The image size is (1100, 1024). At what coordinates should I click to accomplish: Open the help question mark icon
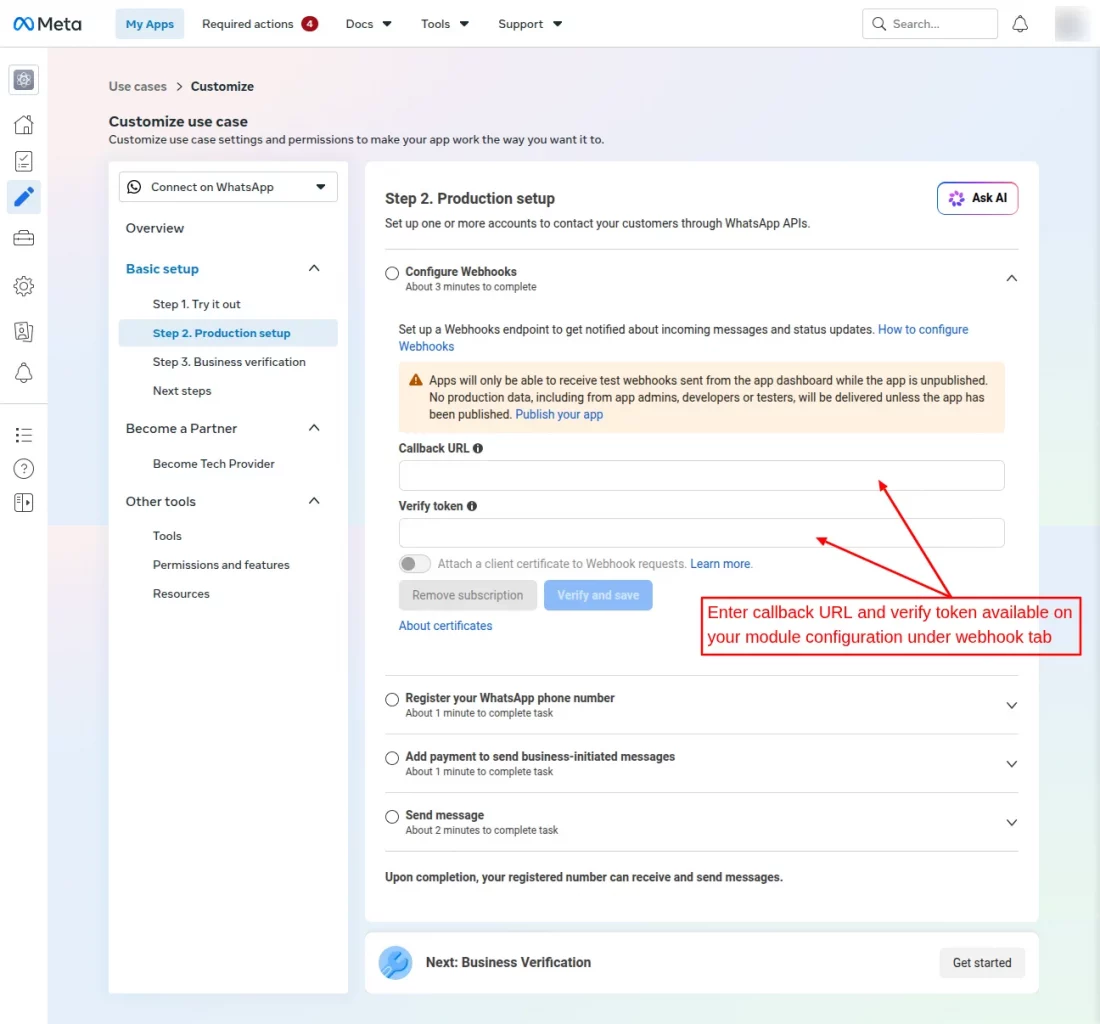click(24, 469)
